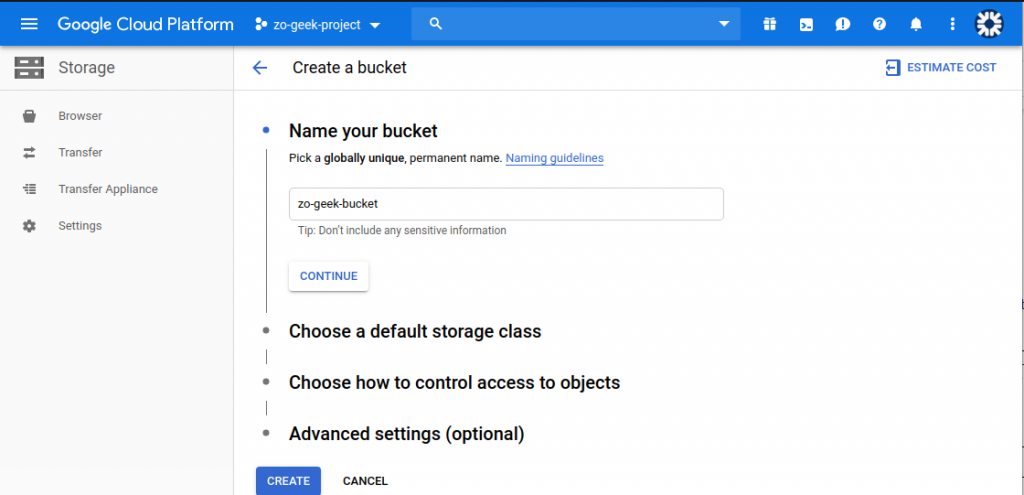
Task: Click the bucket name input field
Action: pos(506,204)
